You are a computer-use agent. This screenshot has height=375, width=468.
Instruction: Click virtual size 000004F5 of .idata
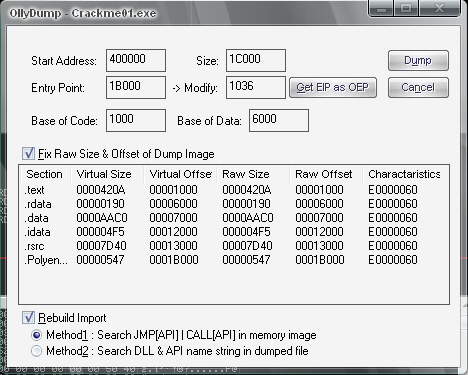[100, 232]
